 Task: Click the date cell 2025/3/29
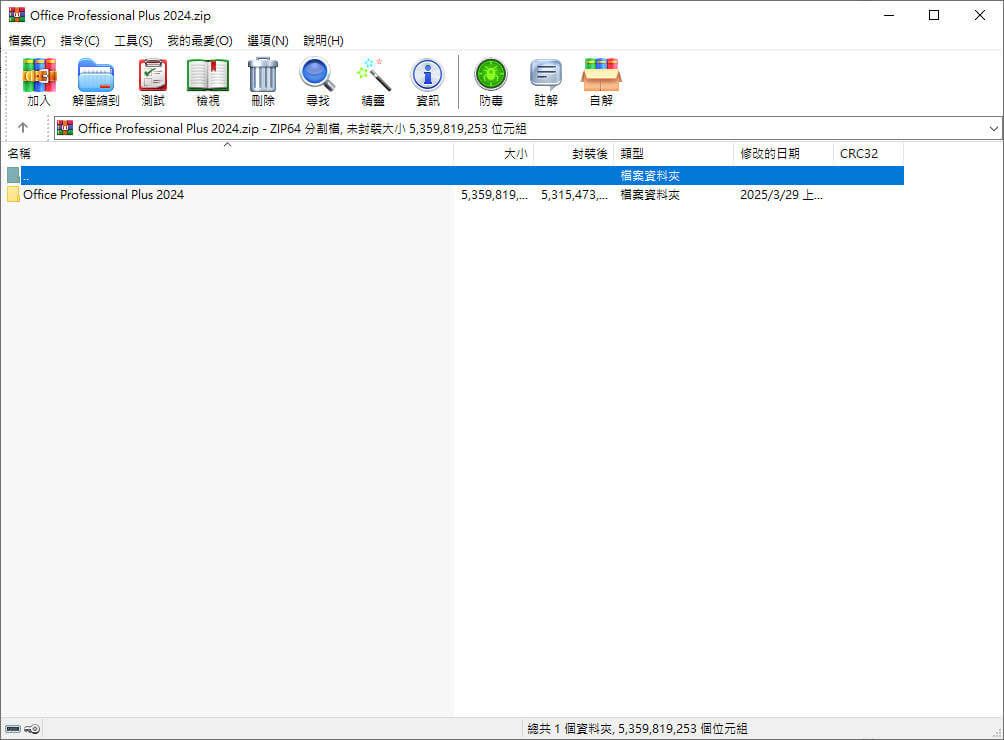(x=781, y=195)
